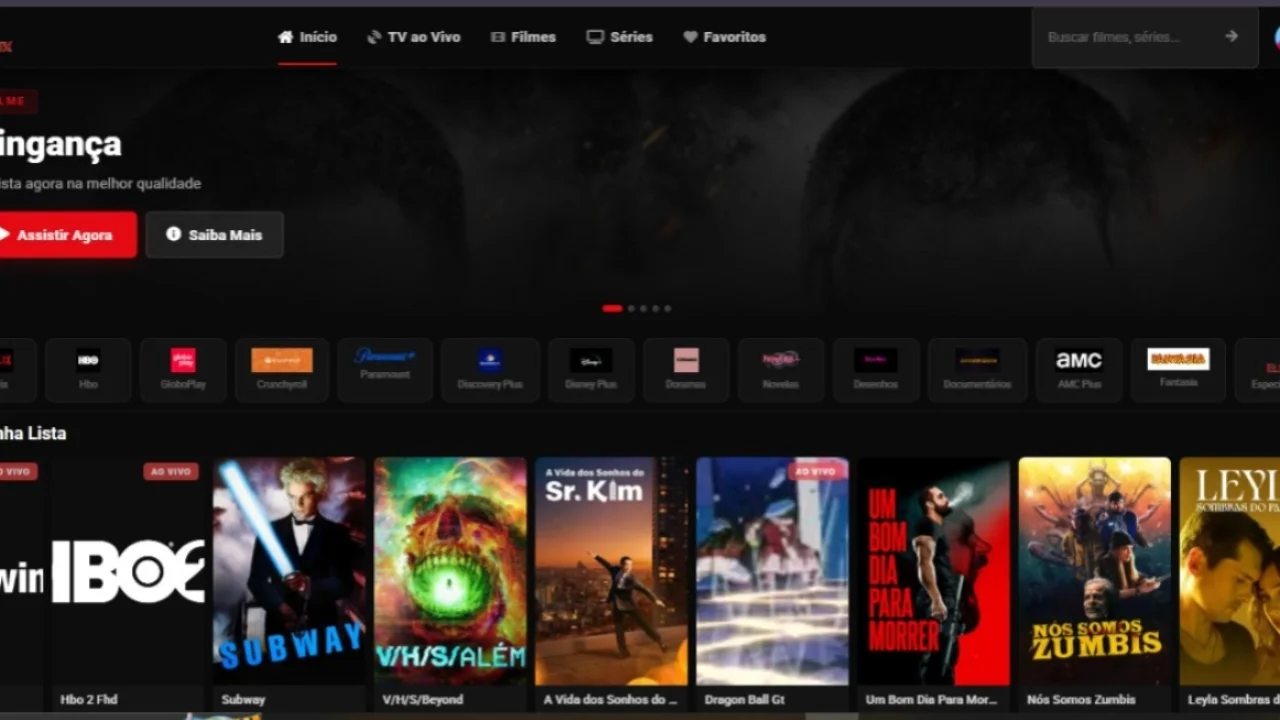Open the GloboPlay category card

click(183, 370)
